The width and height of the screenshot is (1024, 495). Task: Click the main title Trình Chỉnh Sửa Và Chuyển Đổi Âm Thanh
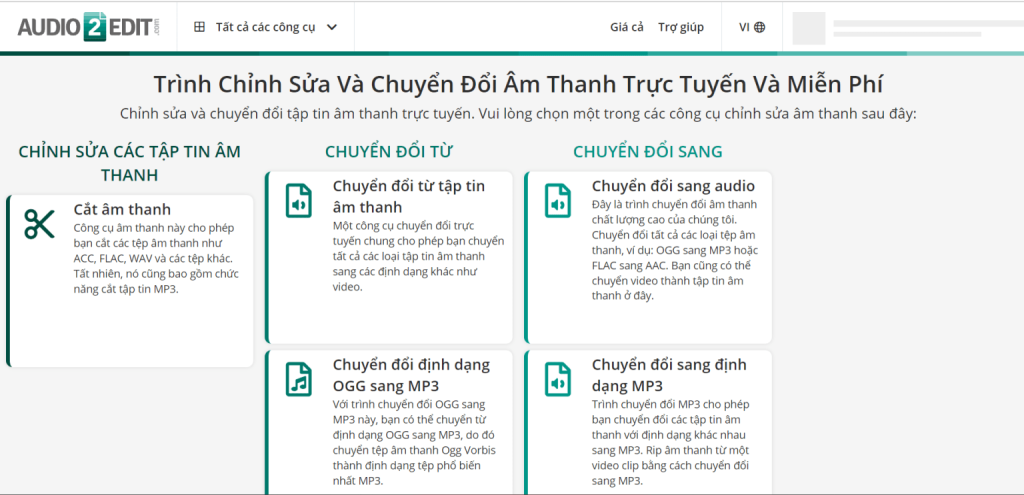tap(519, 85)
